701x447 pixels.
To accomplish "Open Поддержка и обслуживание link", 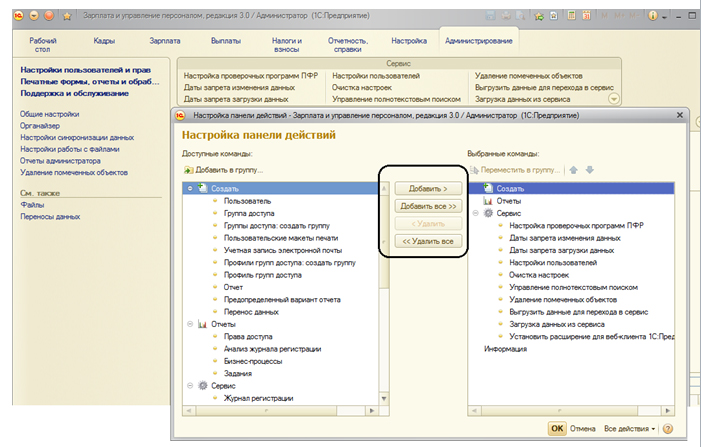I will coord(74,93).
